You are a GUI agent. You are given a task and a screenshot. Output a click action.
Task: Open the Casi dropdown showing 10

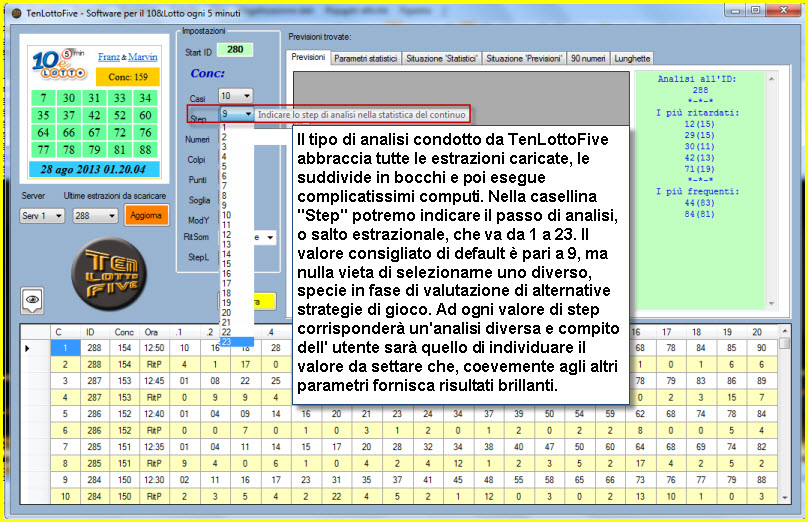point(235,96)
